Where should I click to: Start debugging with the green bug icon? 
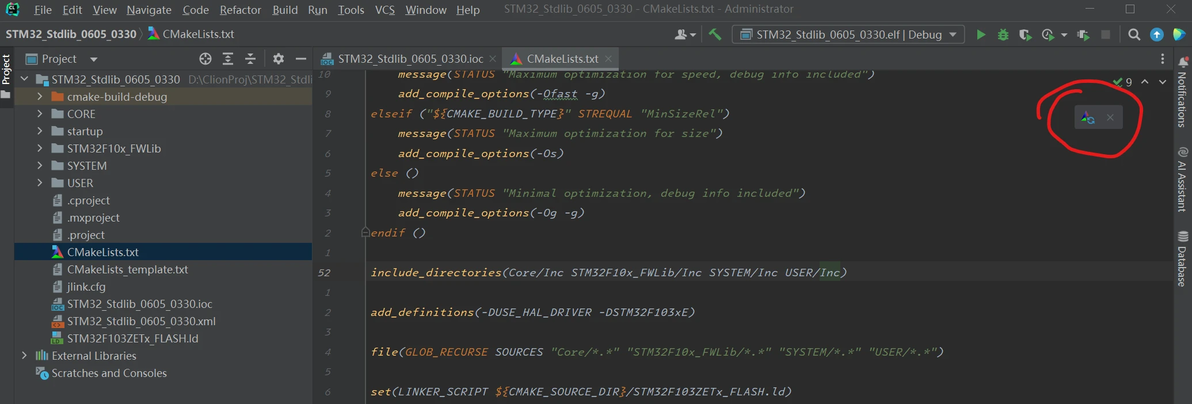click(1003, 34)
